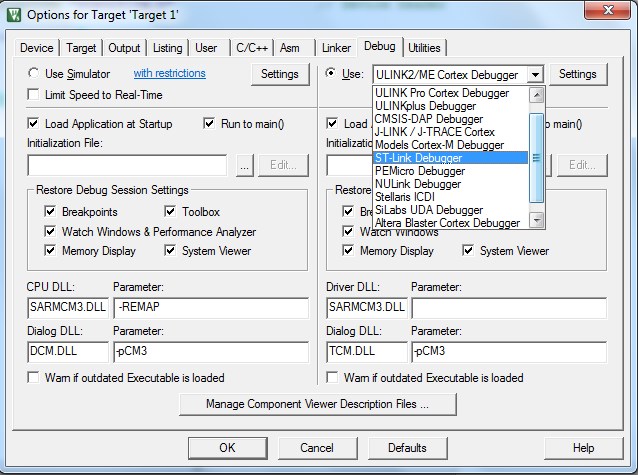Click simulator Initialization File input field
Image resolution: width=638 pixels, height=475 pixels.
tap(127, 165)
